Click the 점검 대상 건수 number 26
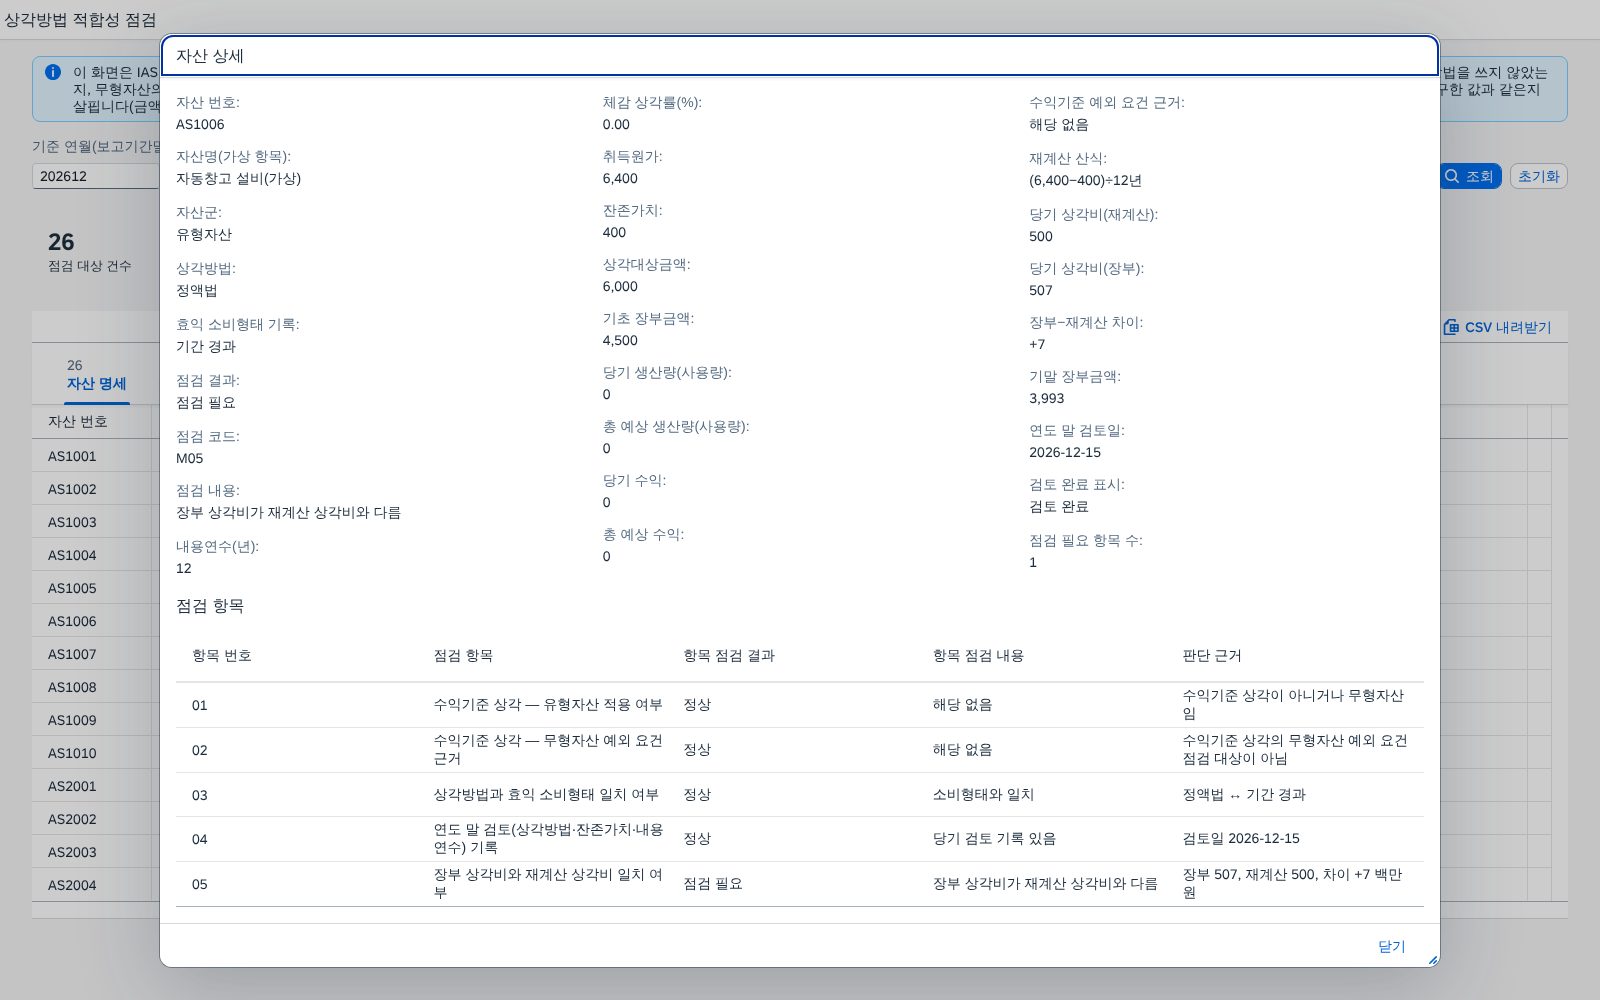This screenshot has height=1000, width=1600. pos(61,242)
